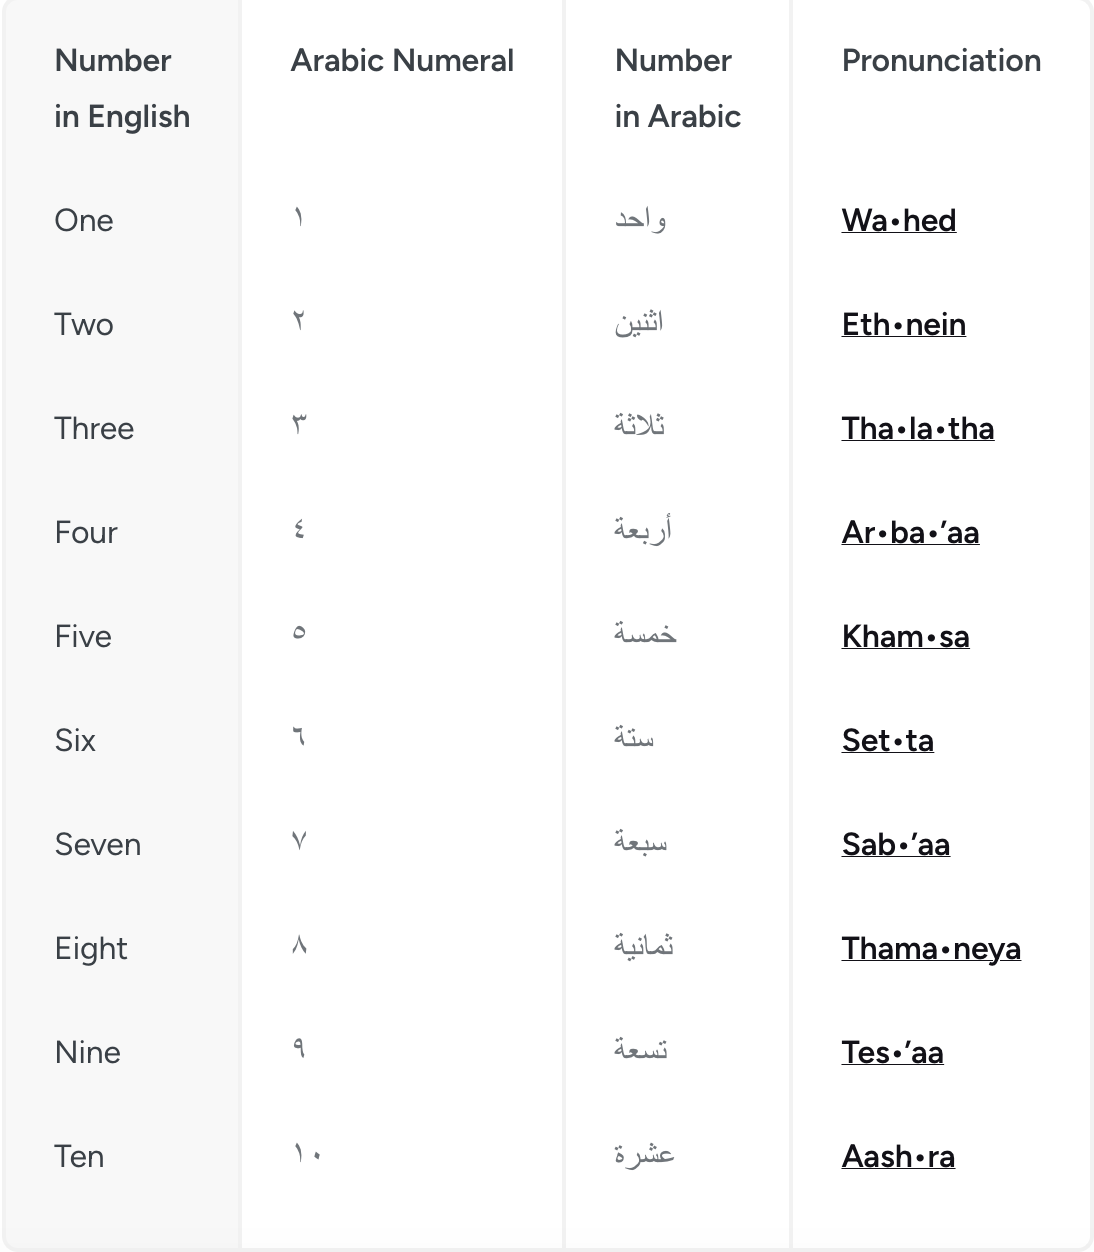Open the Aash•ra pronunciation link
The image size is (1094, 1252).
[x=898, y=1156]
